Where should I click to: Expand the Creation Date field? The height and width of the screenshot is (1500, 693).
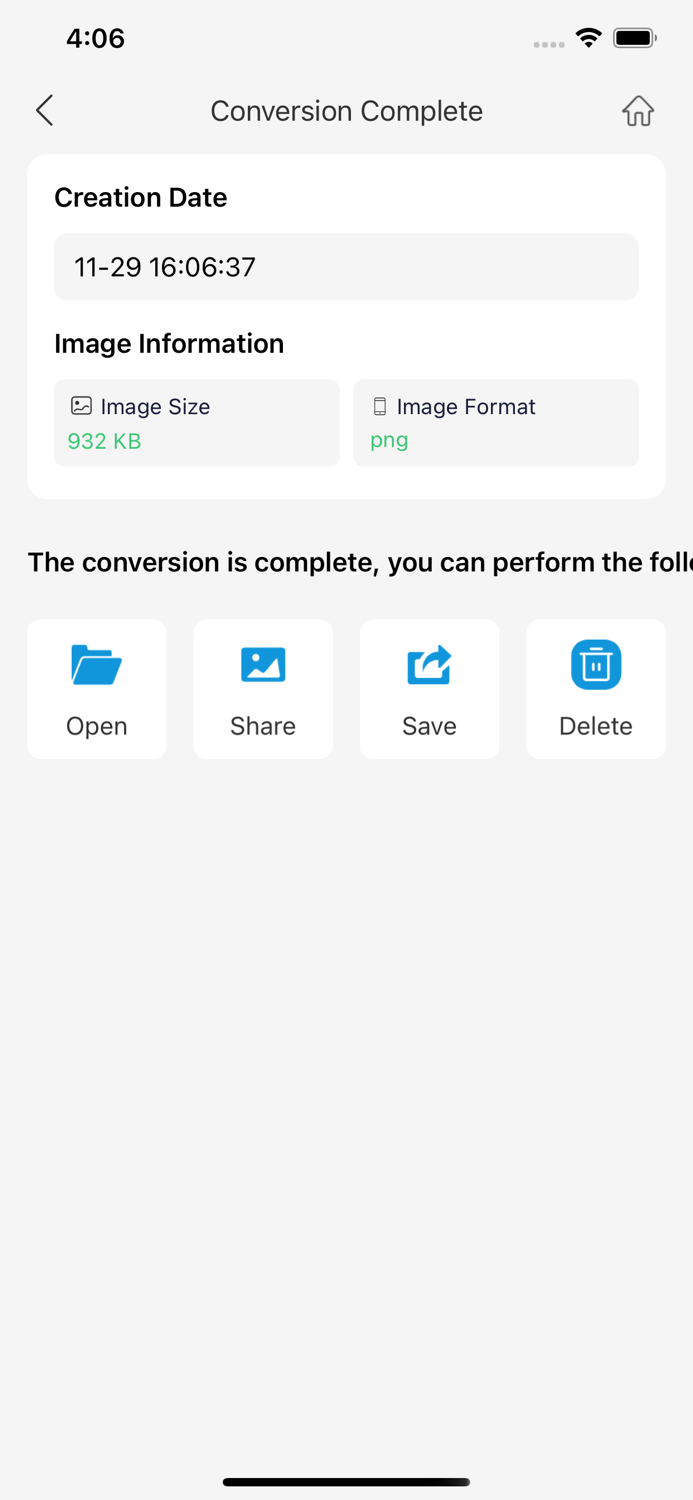click(346, 267)
